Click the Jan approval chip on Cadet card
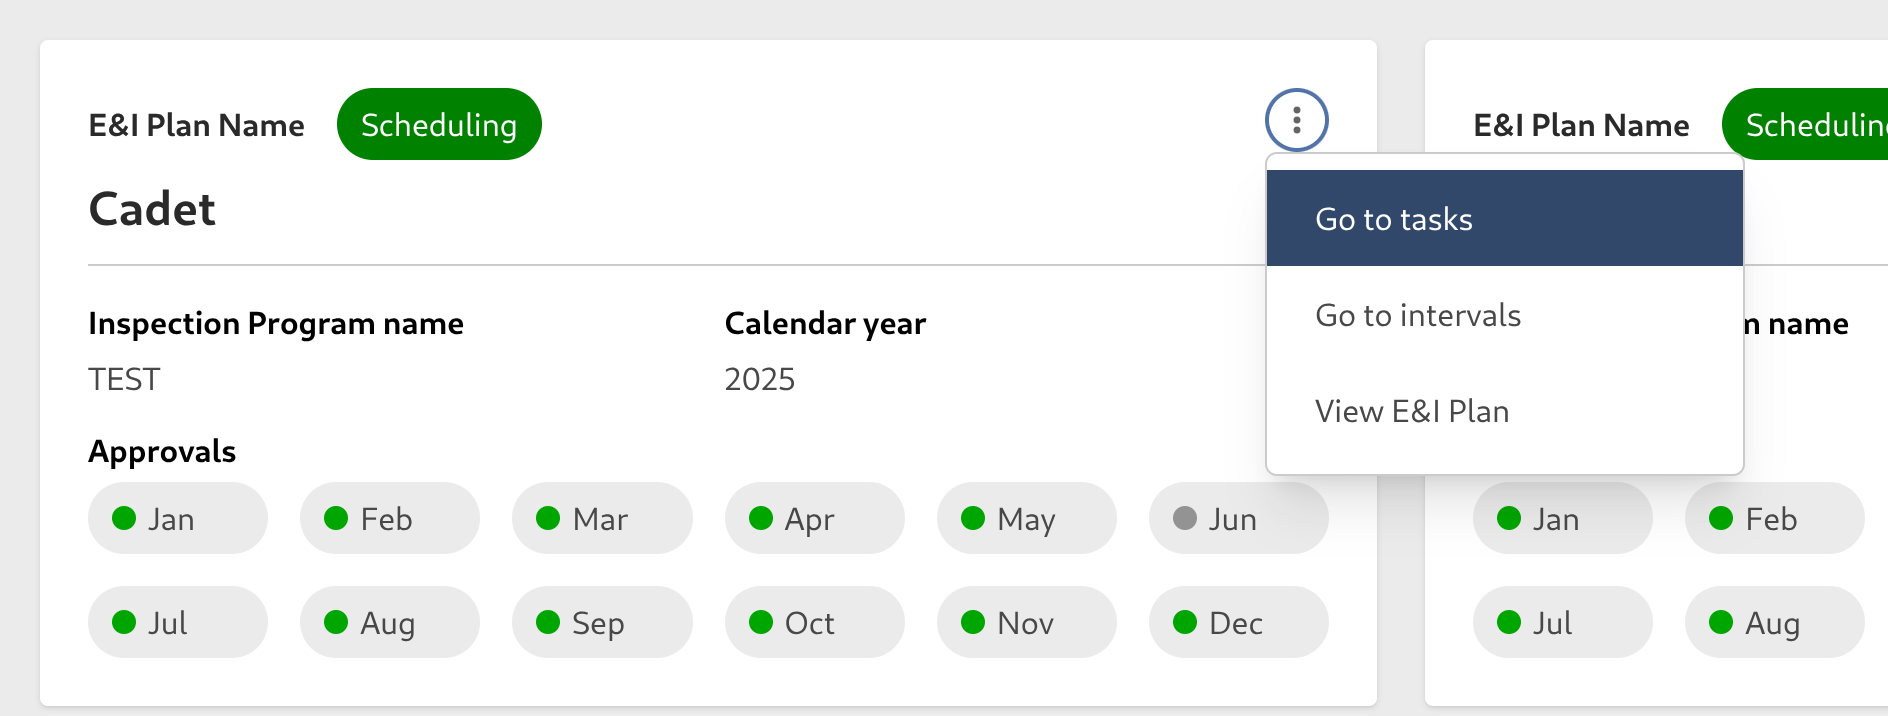 click(178, 519)
